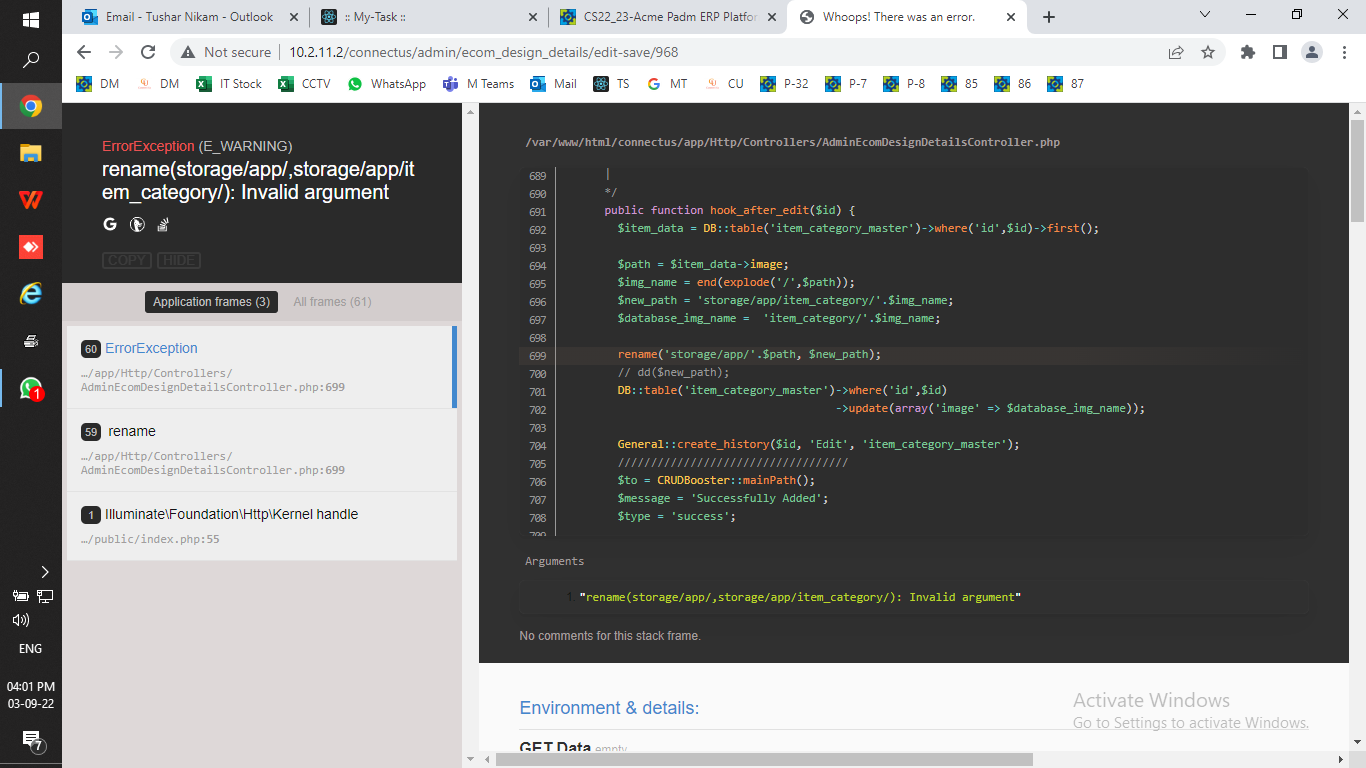Open WPS Office from taskbar
Viewport: 1366px width, 768px height.
pyautogui.click(x=30, y=200)
